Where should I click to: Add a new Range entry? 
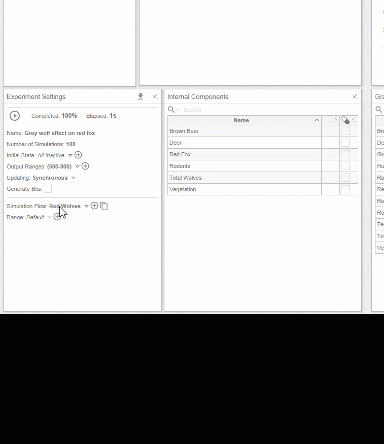[x=57, y=217]
